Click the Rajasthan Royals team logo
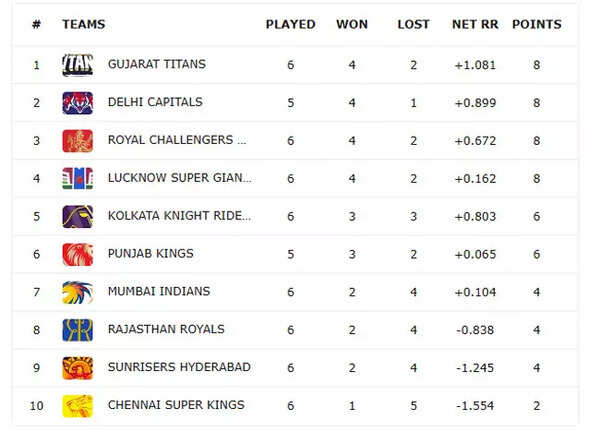The image size is (600, 444). click(x=77, y=330)
